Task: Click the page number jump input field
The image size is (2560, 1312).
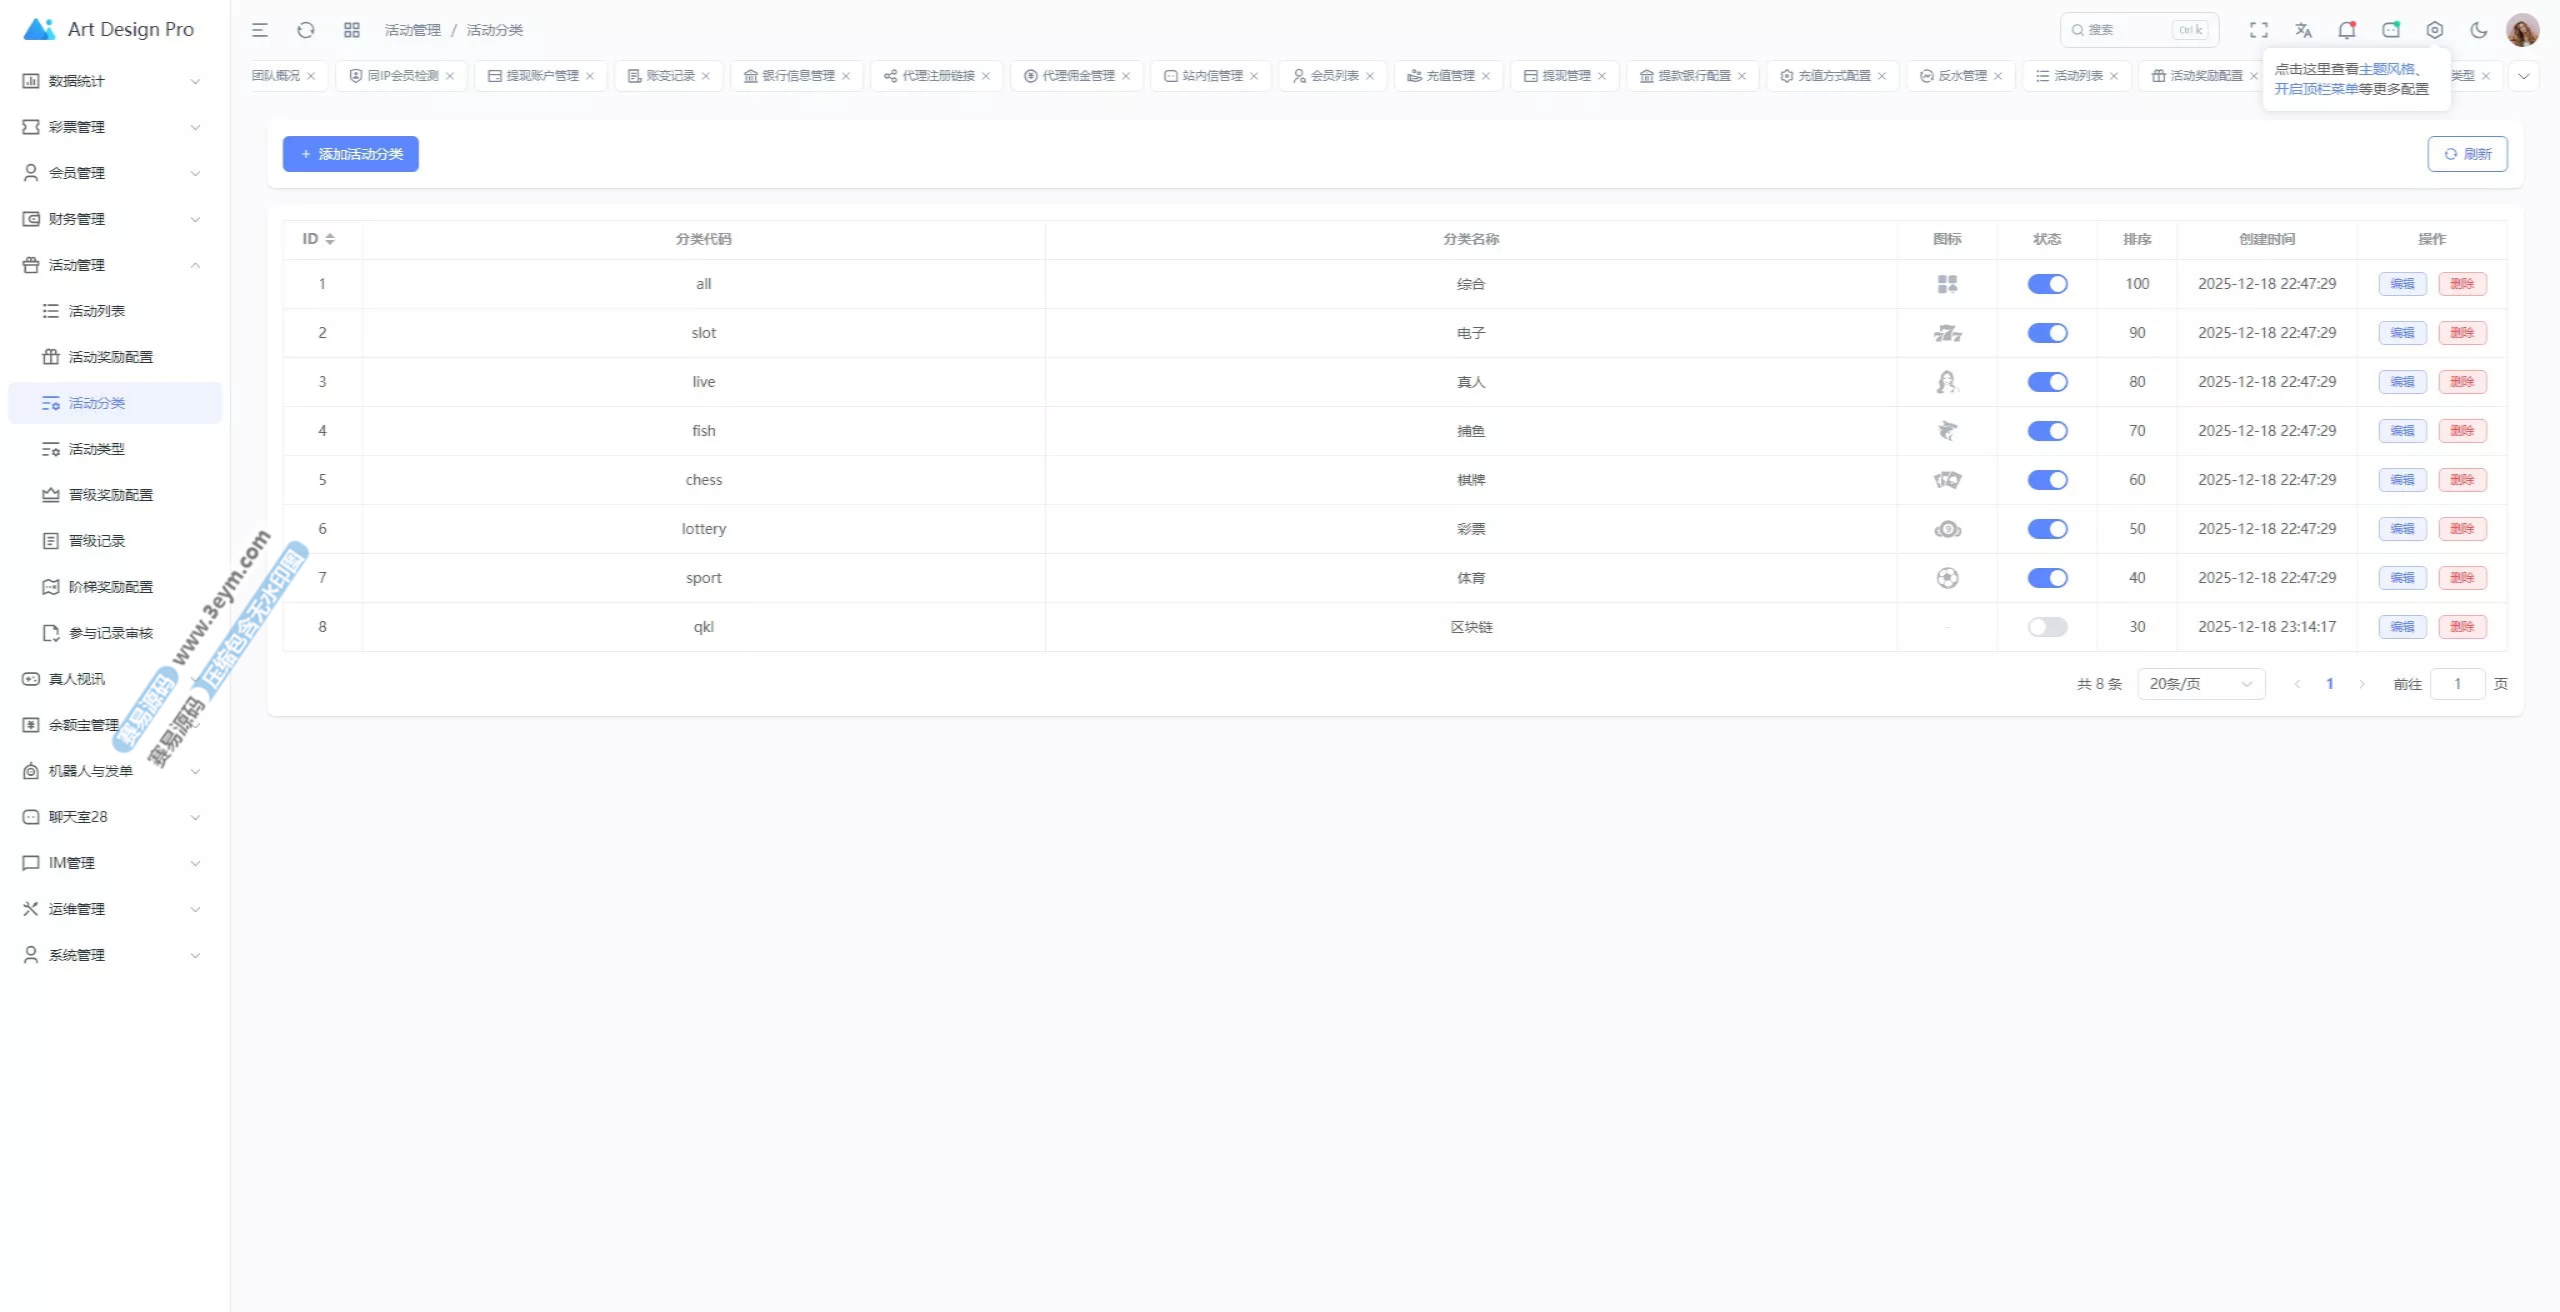Action: [x=2457, y=684]
